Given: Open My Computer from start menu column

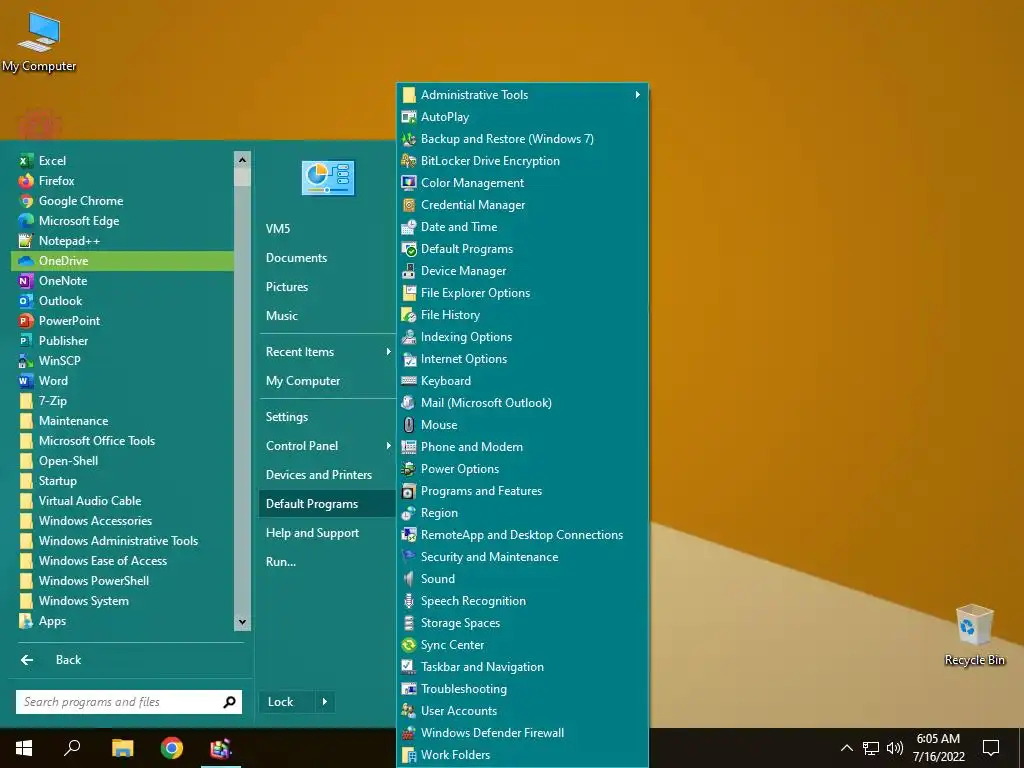Looking at the screenshot, I should pos(327,381).
